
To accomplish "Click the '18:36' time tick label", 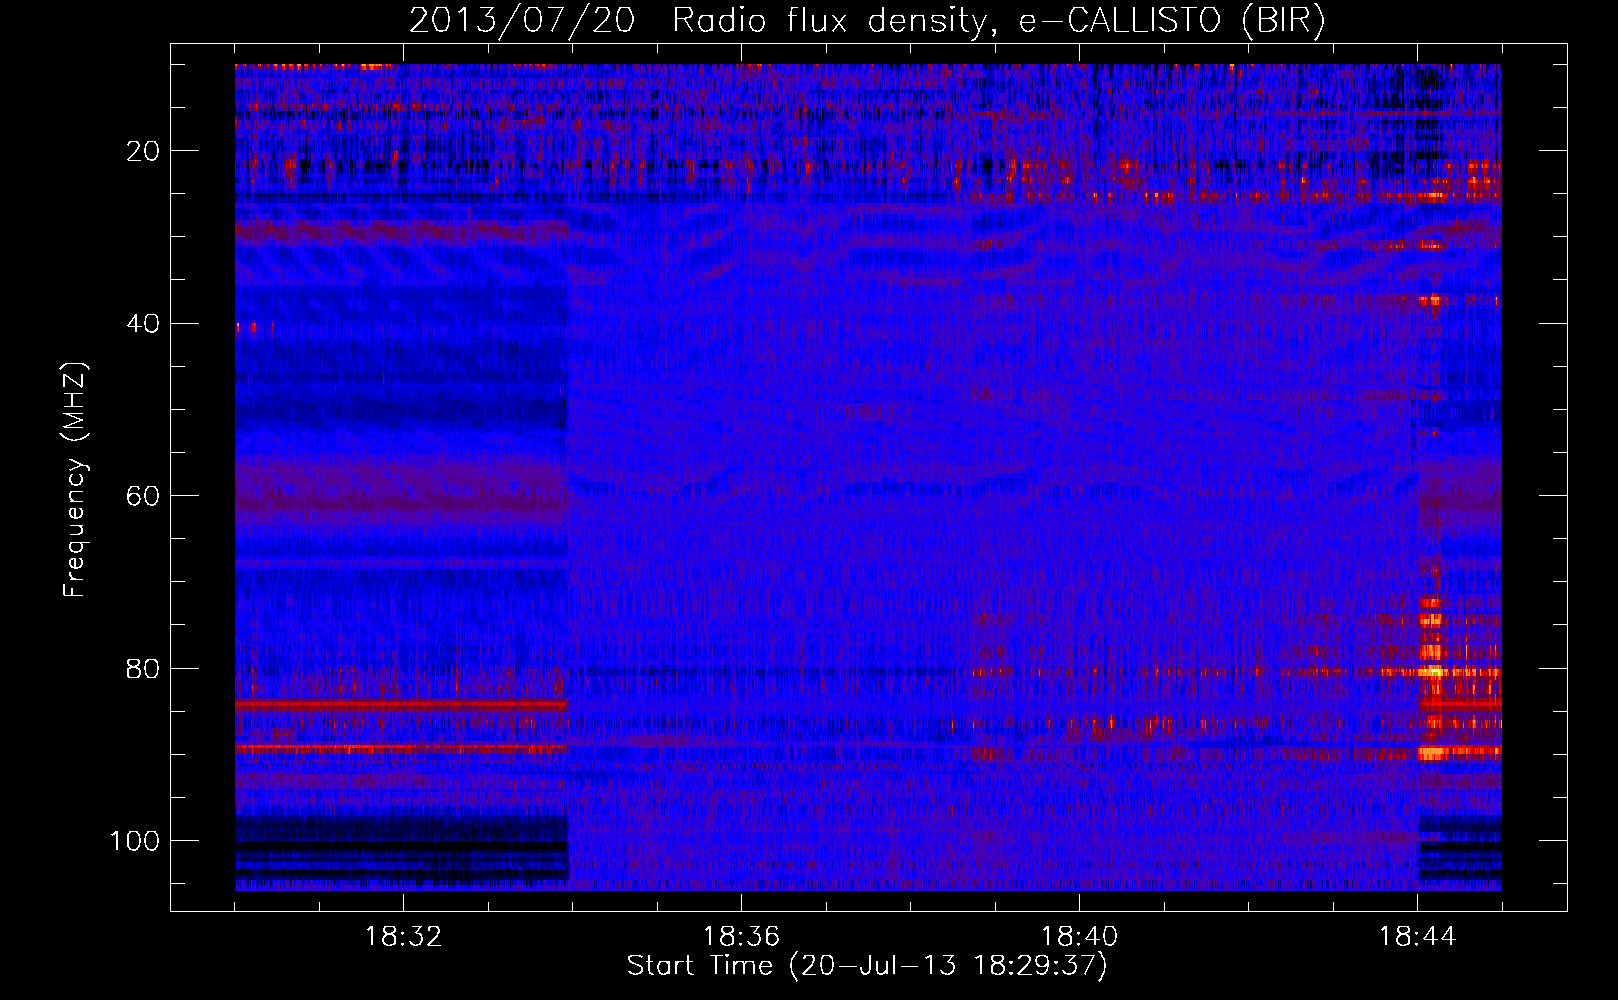I will point(741,937).
